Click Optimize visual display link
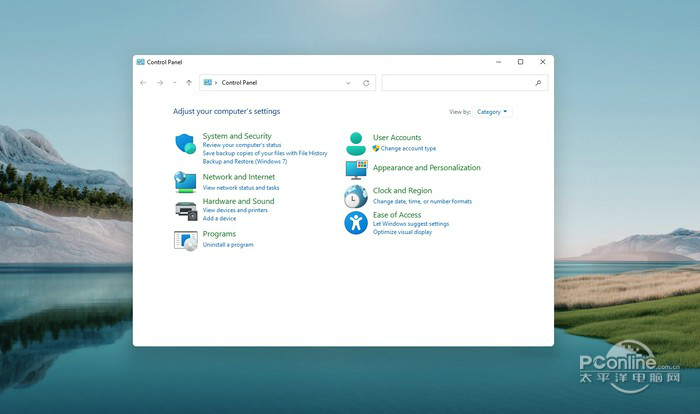Viewport: 700px width, 414px height. [402, 232]
